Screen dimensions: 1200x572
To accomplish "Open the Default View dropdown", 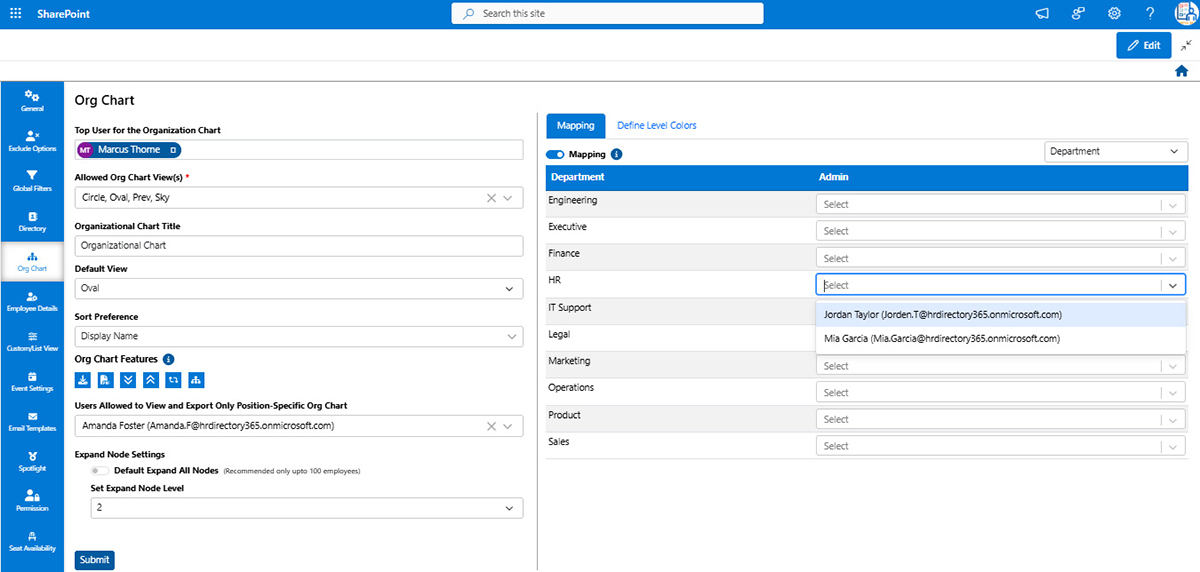I will coord(299,288).
